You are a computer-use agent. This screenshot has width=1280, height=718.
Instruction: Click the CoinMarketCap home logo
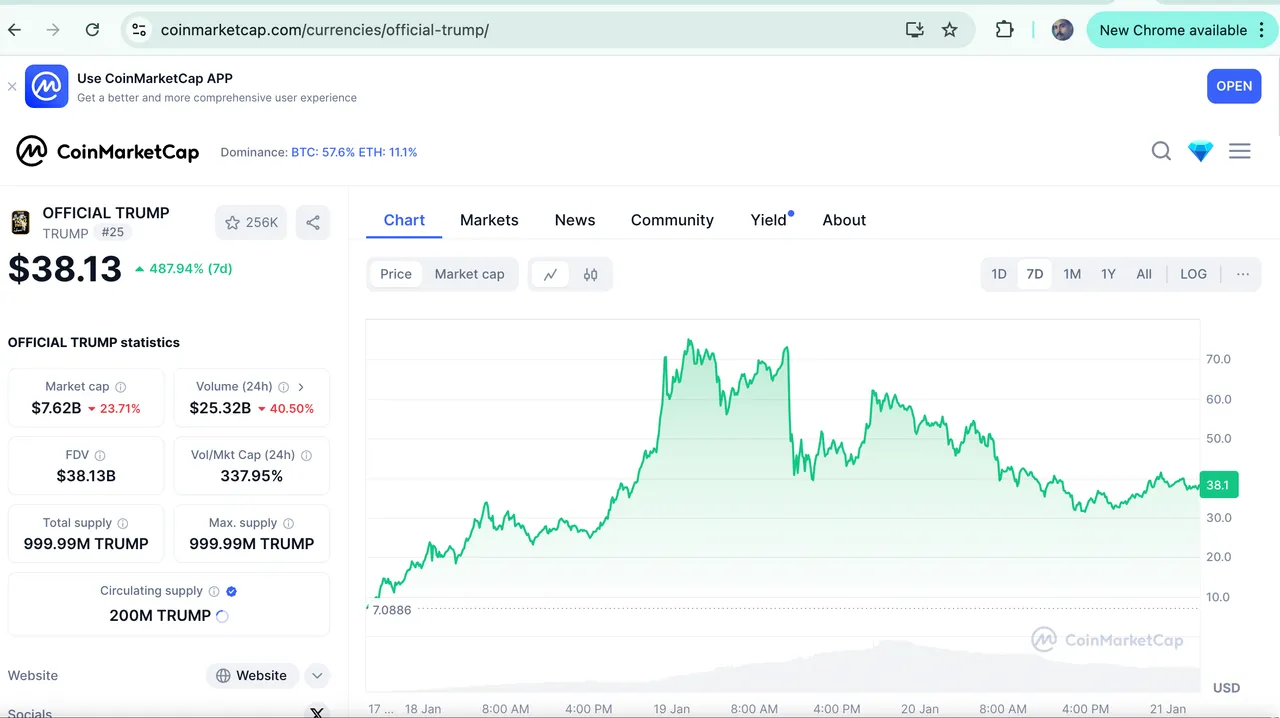[x=108, y=152]
